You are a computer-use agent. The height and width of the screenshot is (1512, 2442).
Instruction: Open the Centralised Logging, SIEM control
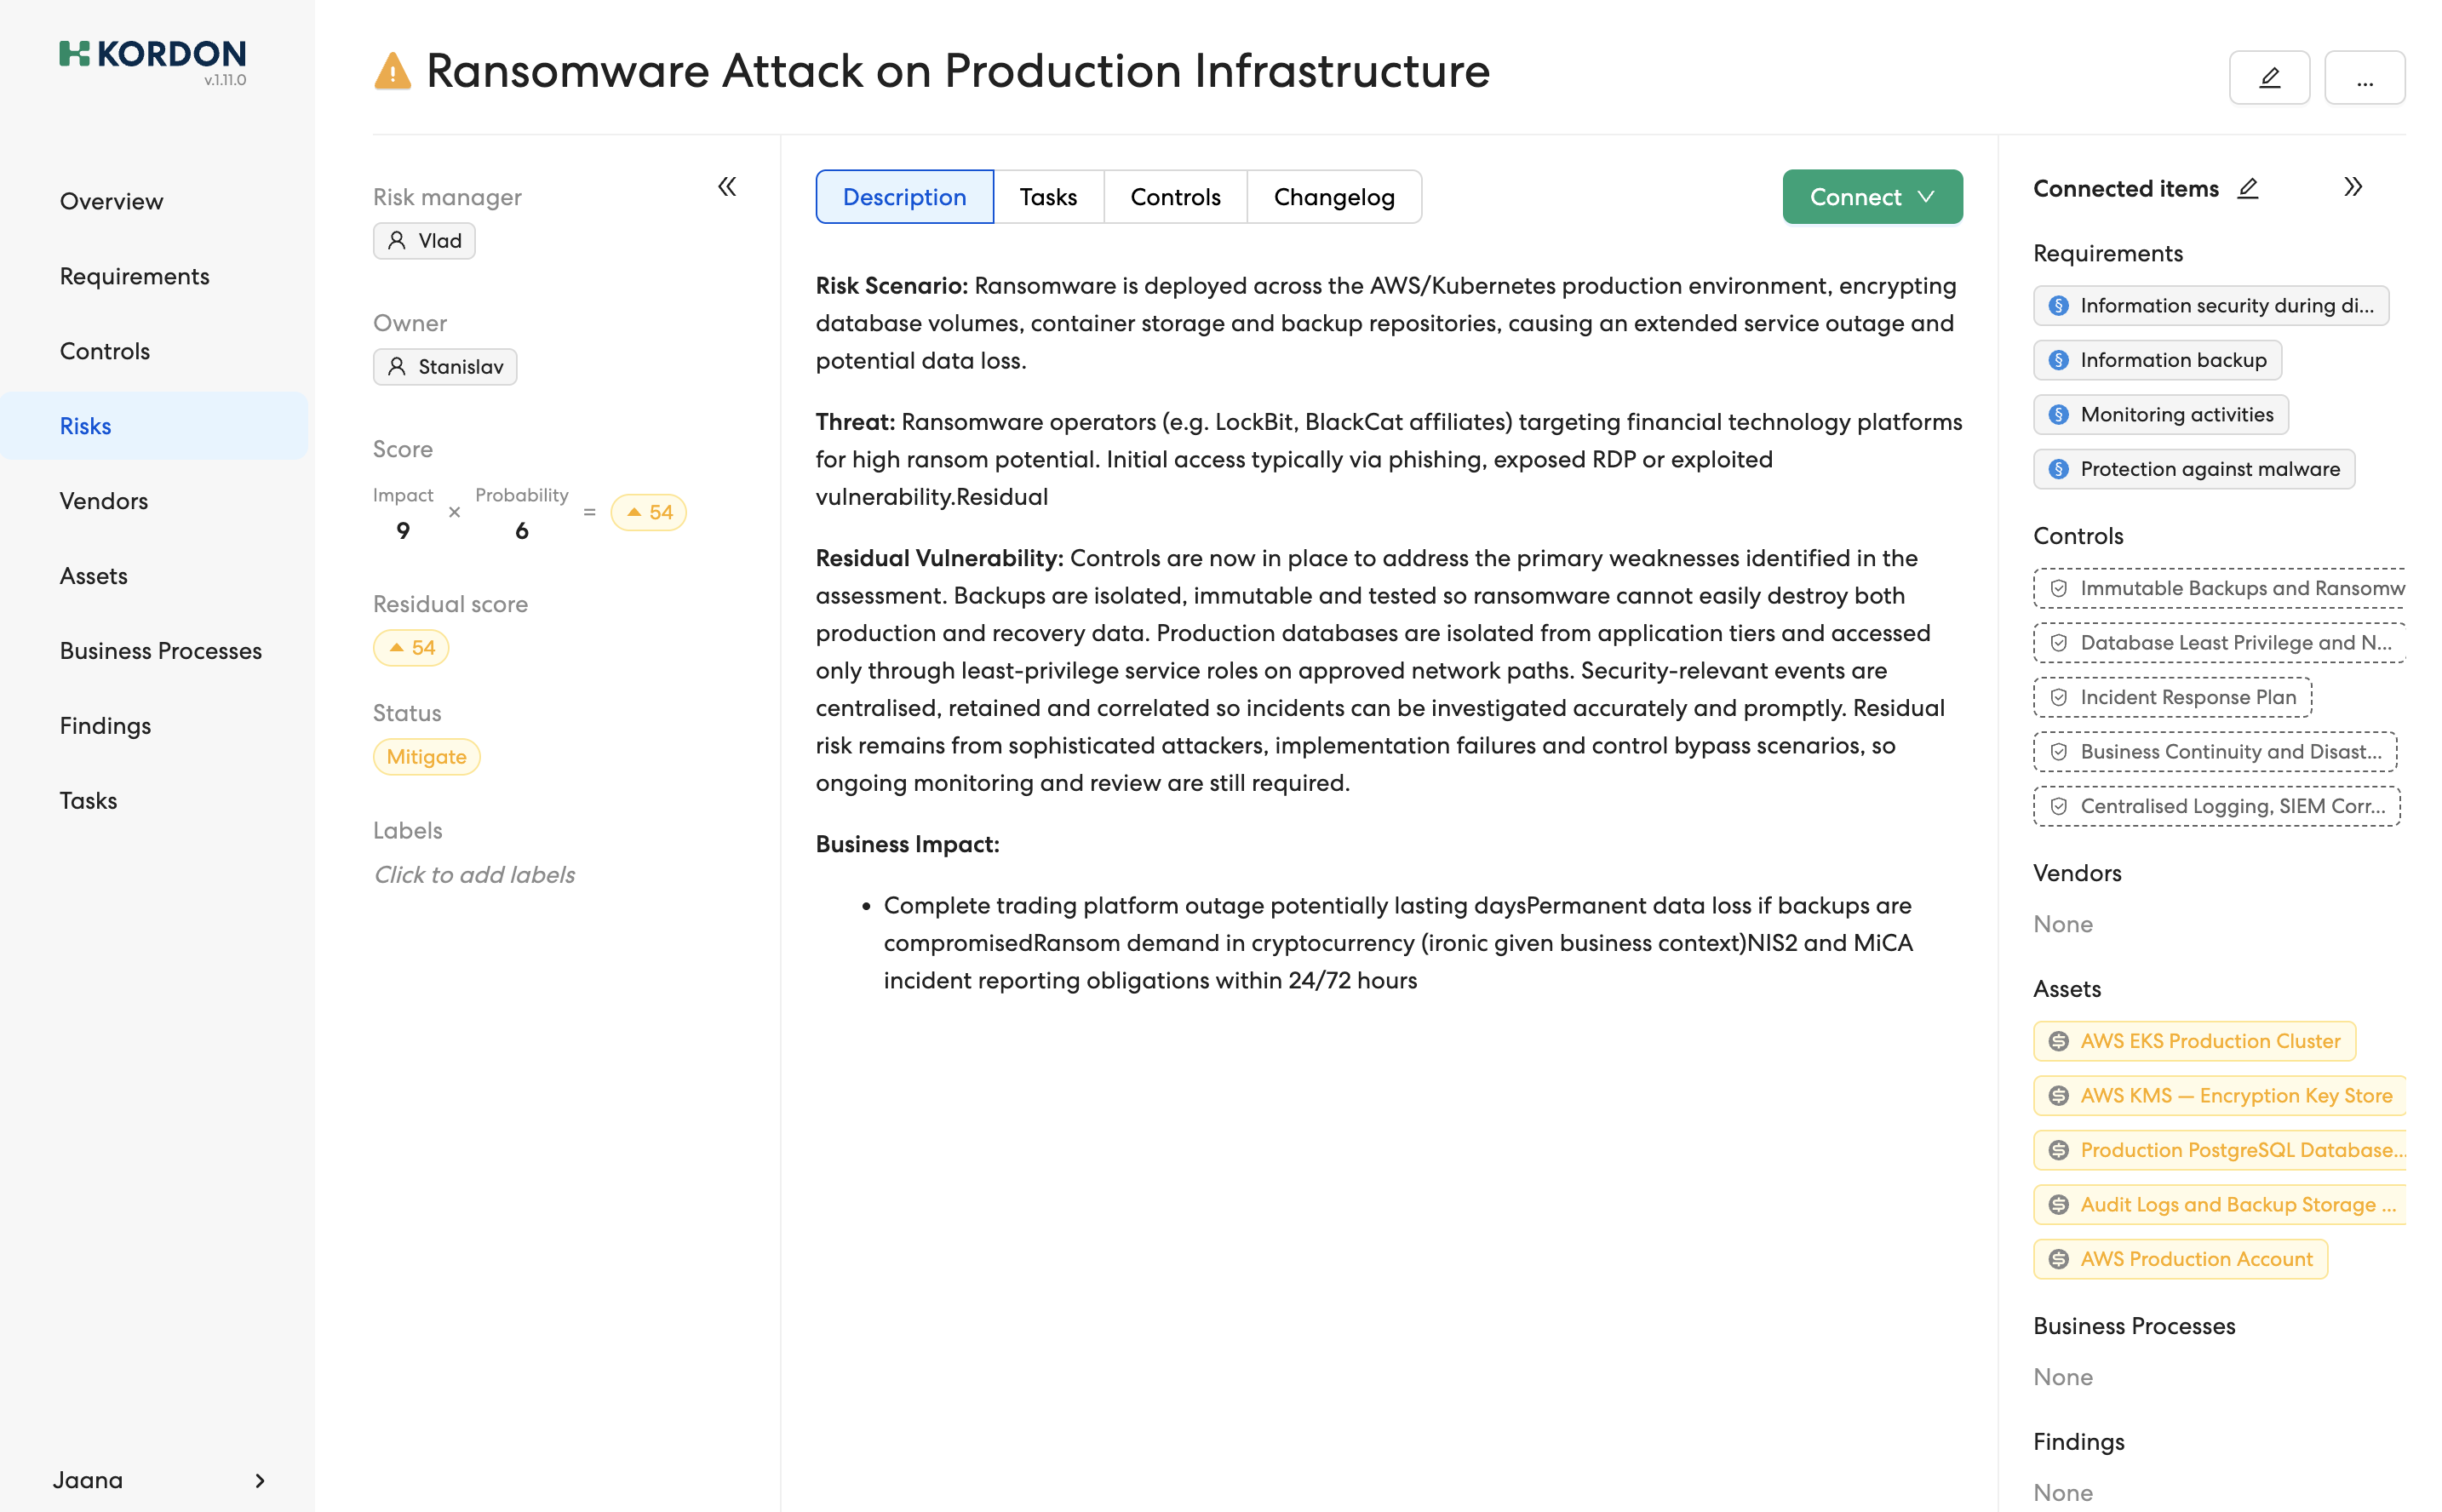2216,806
